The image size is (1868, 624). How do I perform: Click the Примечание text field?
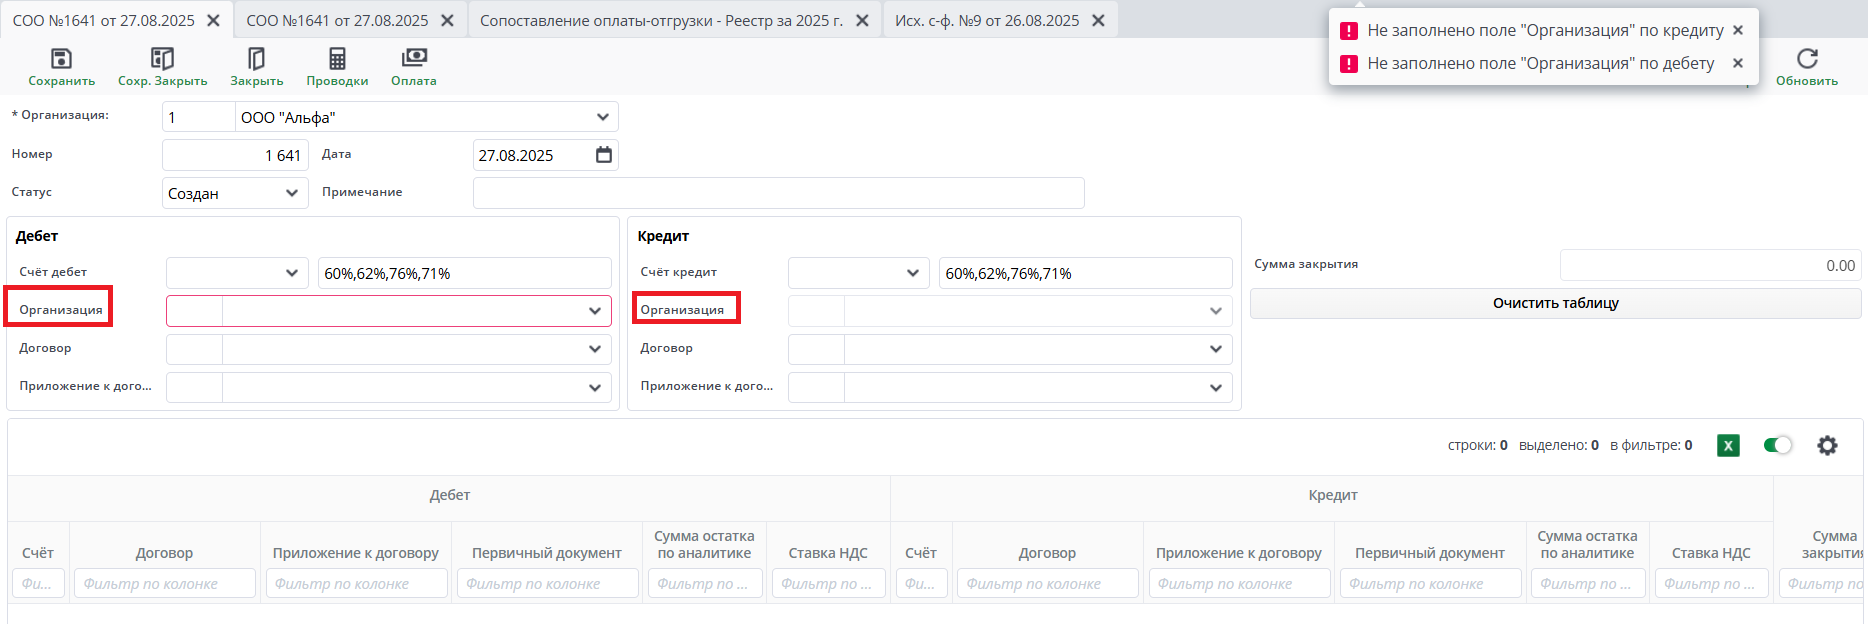click(778, 193)
